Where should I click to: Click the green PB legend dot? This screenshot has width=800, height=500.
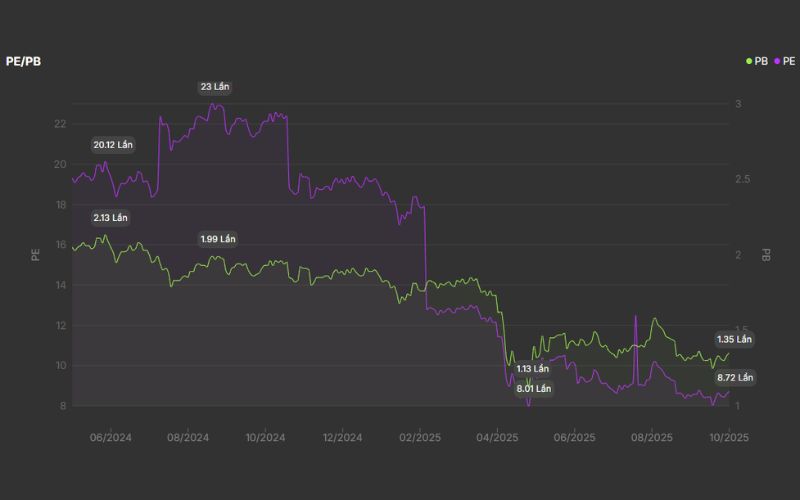[749, 62]
